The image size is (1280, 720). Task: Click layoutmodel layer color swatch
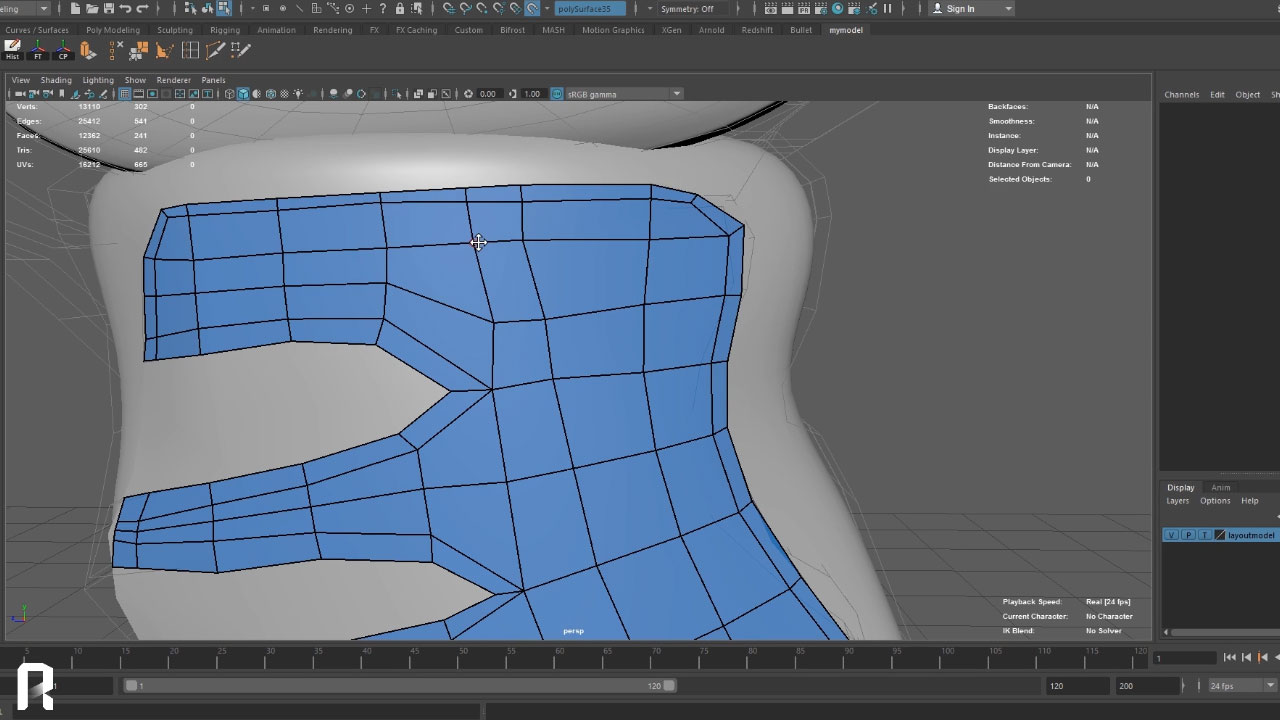(x=1220, y=535)
